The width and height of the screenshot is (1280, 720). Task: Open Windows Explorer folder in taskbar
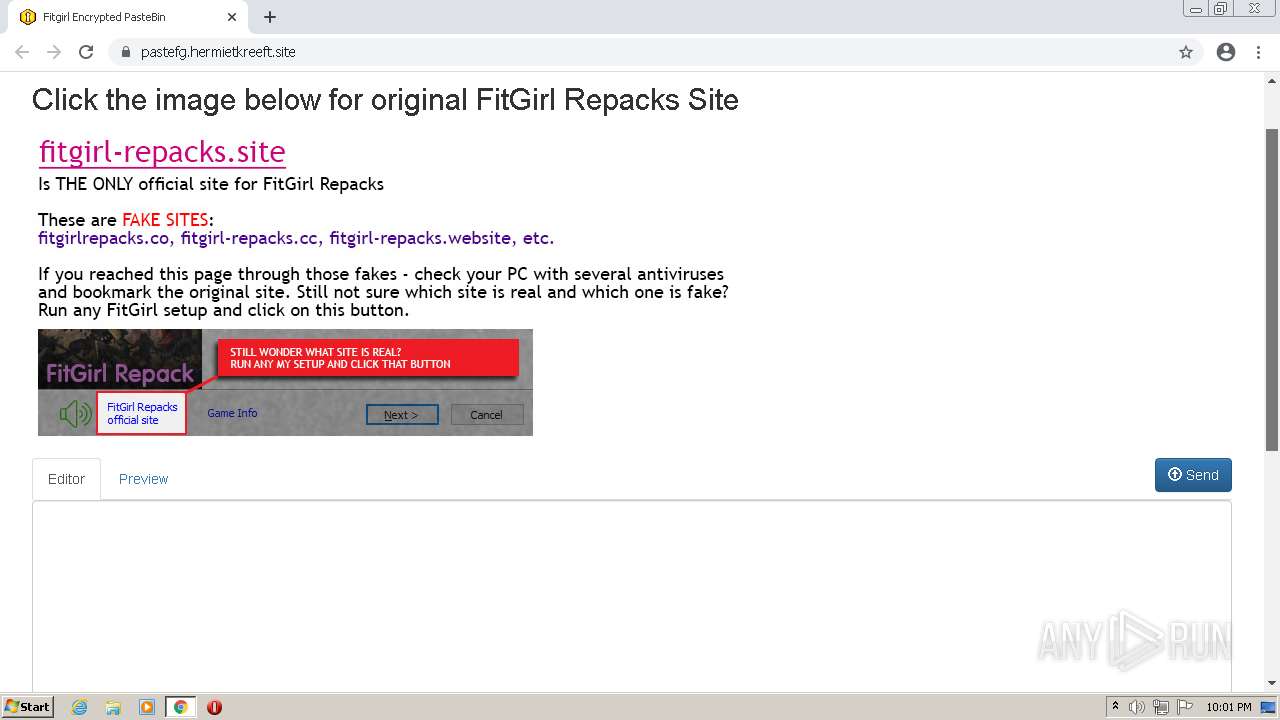(113, 707)
